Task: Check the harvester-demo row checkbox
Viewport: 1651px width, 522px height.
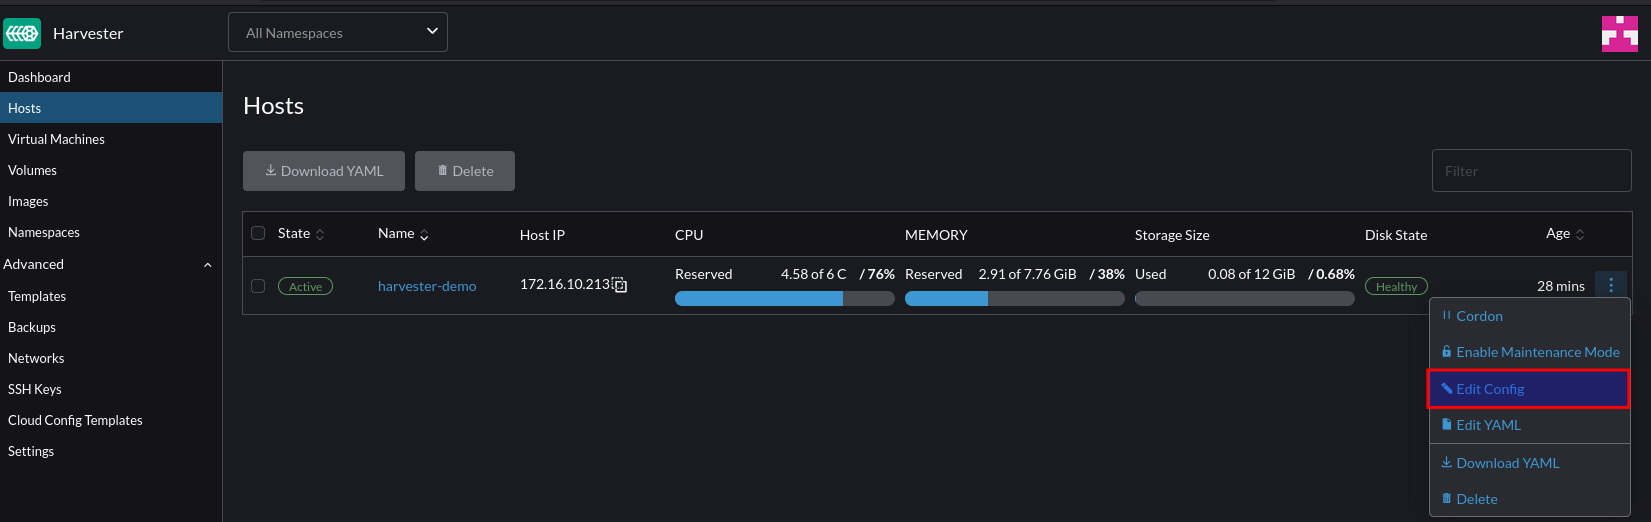Action: pos(258,286)
